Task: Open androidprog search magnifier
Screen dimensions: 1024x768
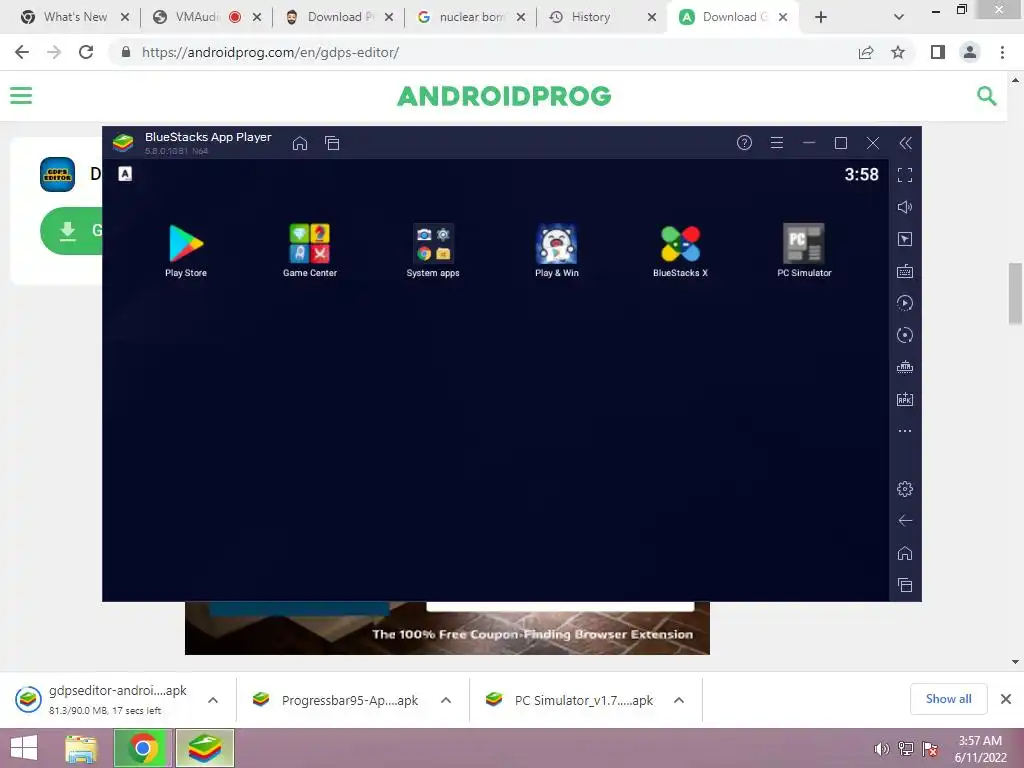Action: pos(986,96)
